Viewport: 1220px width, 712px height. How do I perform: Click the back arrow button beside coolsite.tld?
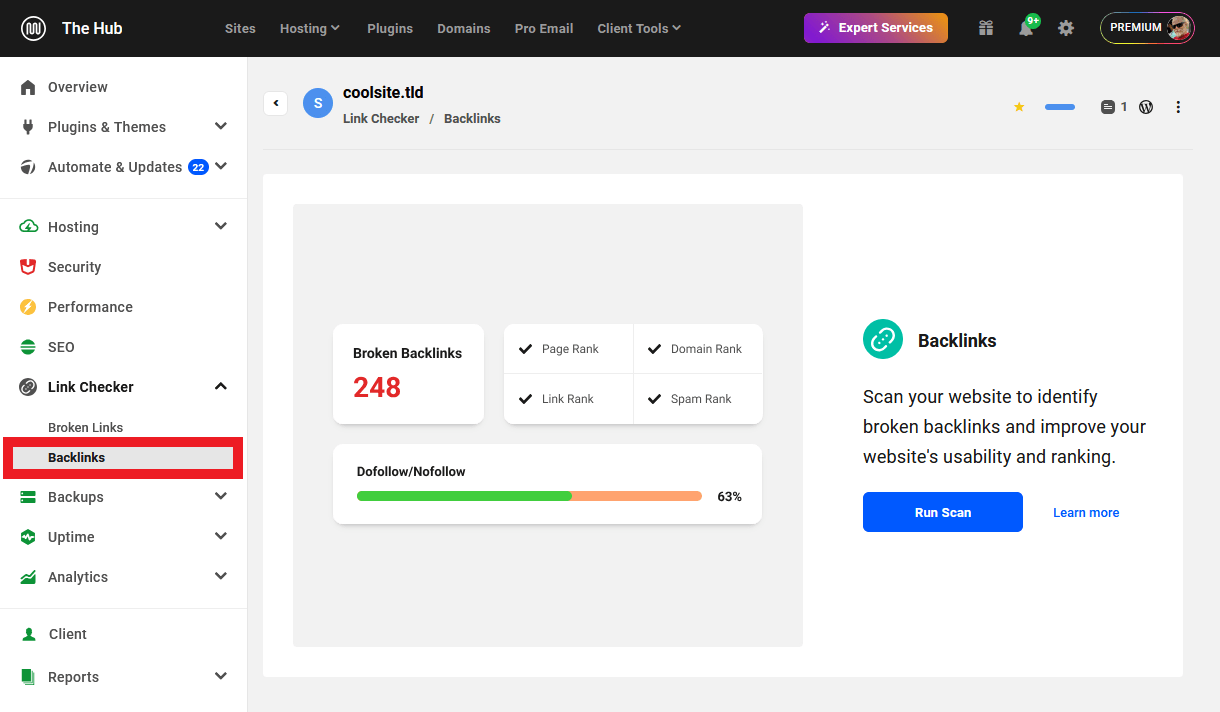(276, 103)
